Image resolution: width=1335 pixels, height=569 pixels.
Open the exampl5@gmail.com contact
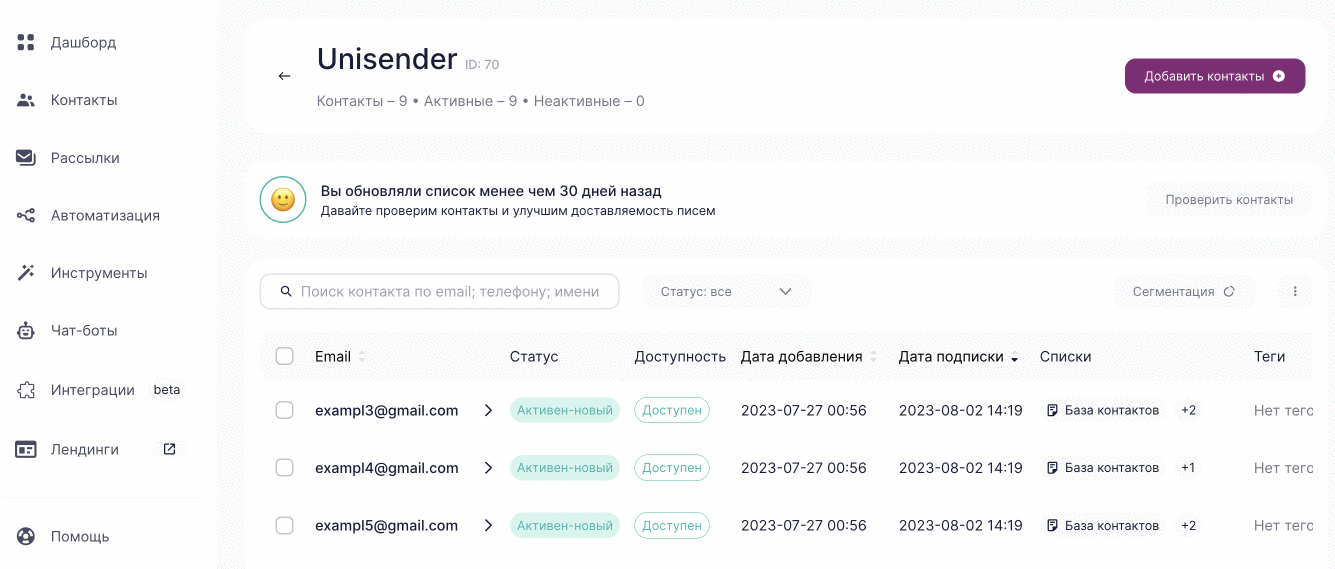386,525
